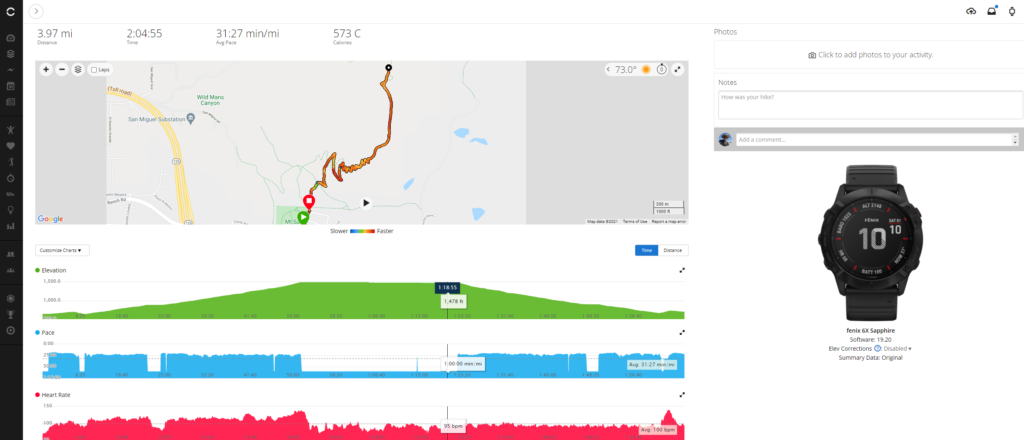The width and height of the screenshot is (1024, 440).
Task: Open heart health stats icon in sidebar
Action: click(10, 145)
